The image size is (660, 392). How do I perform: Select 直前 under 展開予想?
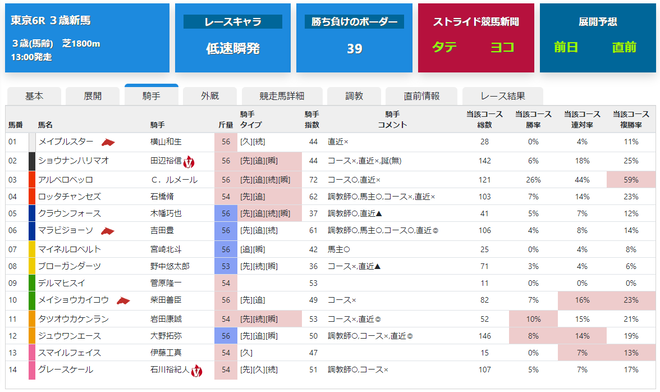tap(624, 47)
